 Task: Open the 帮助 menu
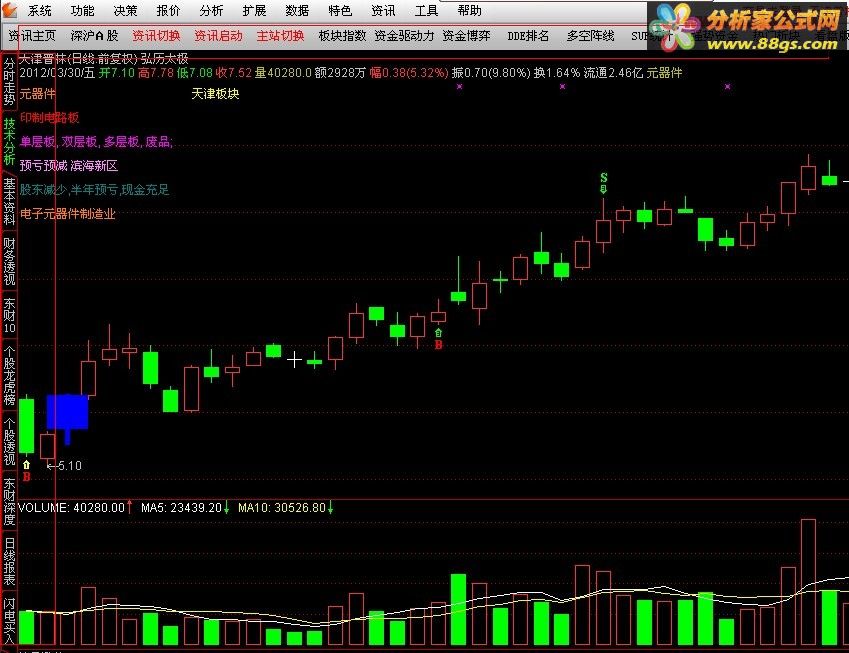(x=469, y=11)
